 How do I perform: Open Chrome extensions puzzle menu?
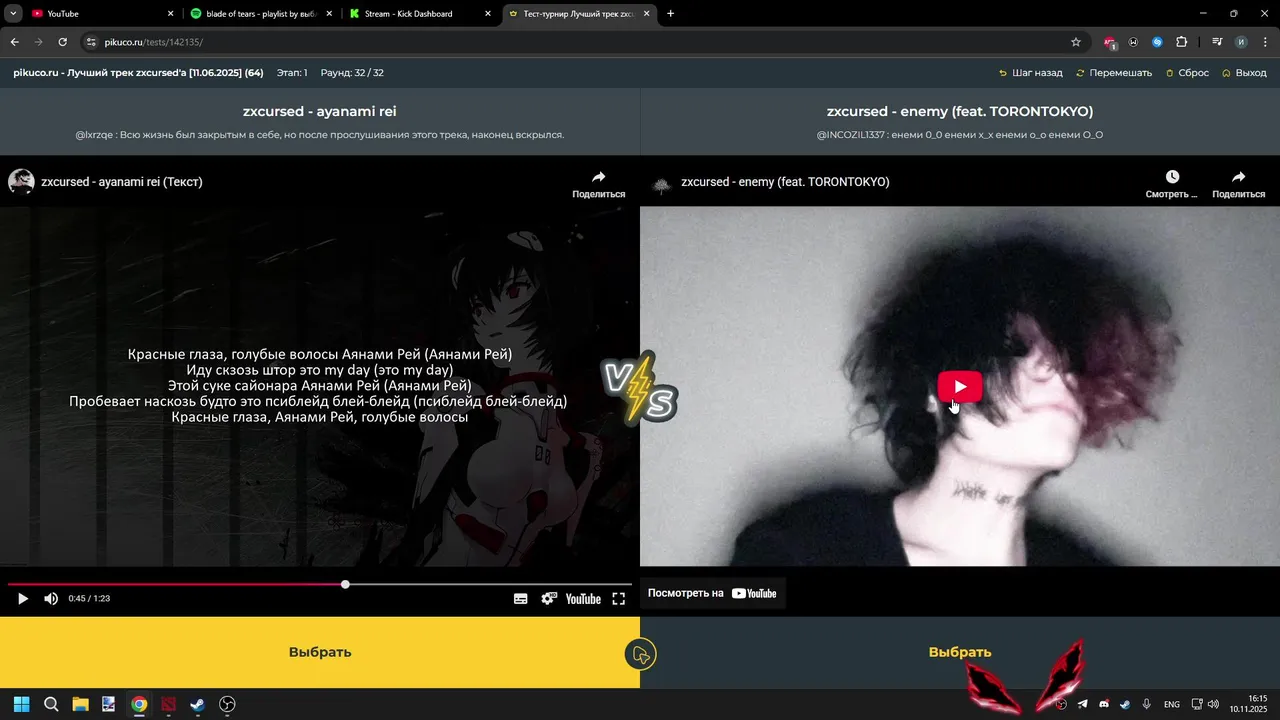[x=1181, y=42]
